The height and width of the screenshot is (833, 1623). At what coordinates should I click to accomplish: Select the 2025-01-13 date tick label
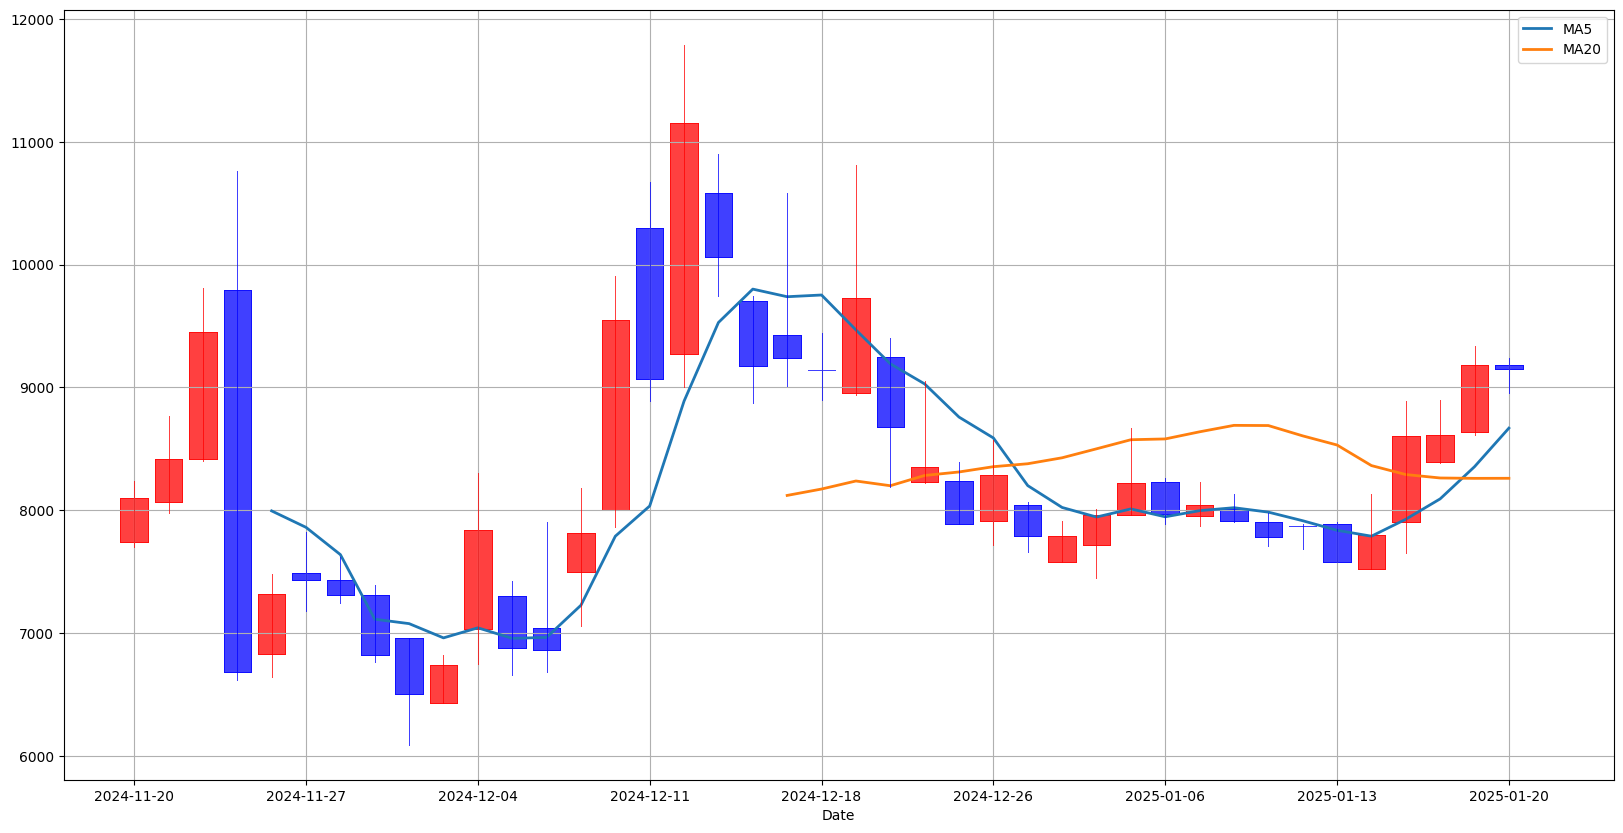point(1337,796)
